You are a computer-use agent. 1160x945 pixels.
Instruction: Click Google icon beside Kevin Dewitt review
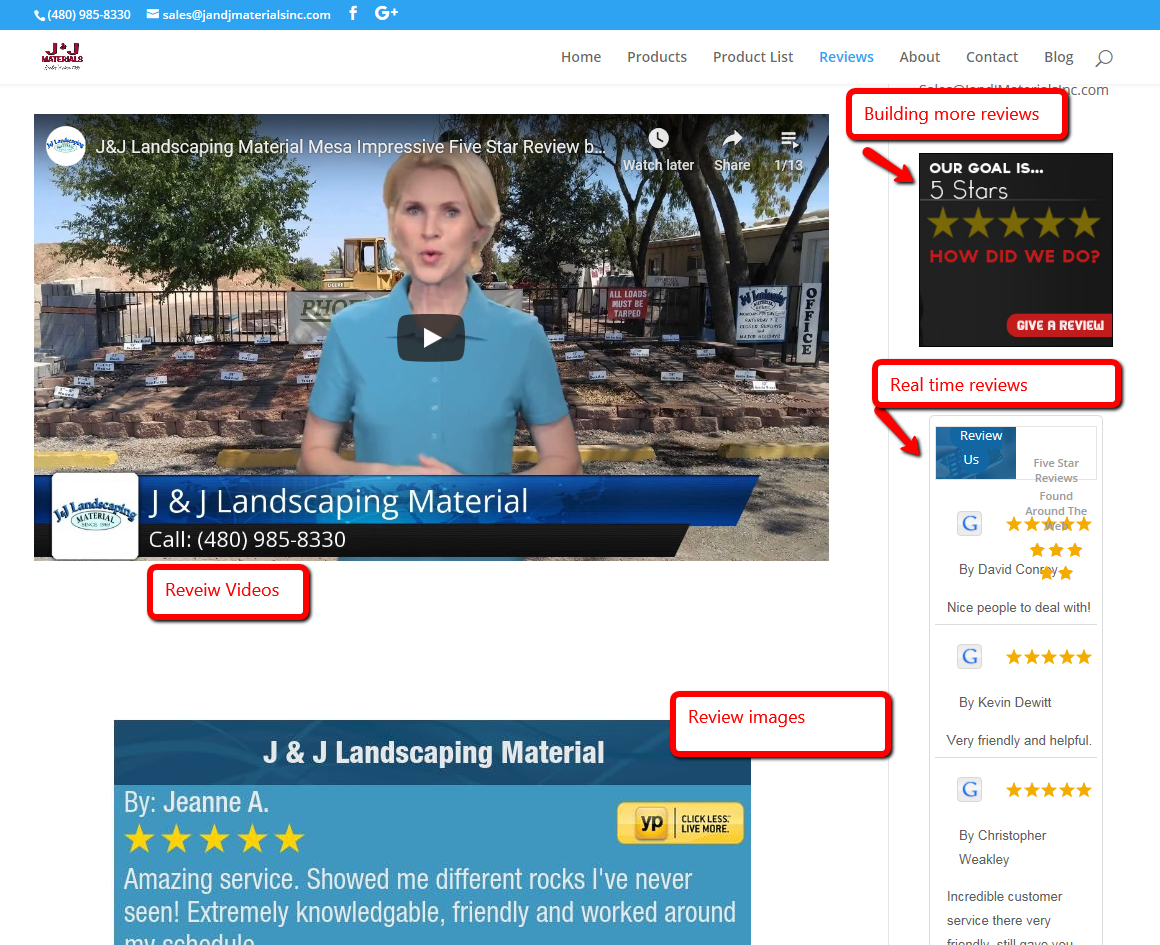tap(969, 657)
